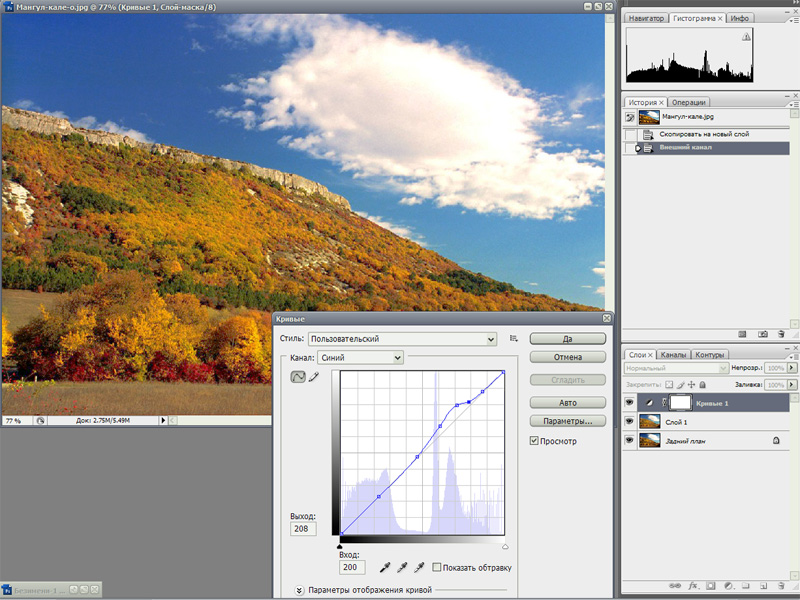Switch to the Навигатор tab
Image resolution: width=800 pixels, height=600 pixels.
(x=645, y=18)
